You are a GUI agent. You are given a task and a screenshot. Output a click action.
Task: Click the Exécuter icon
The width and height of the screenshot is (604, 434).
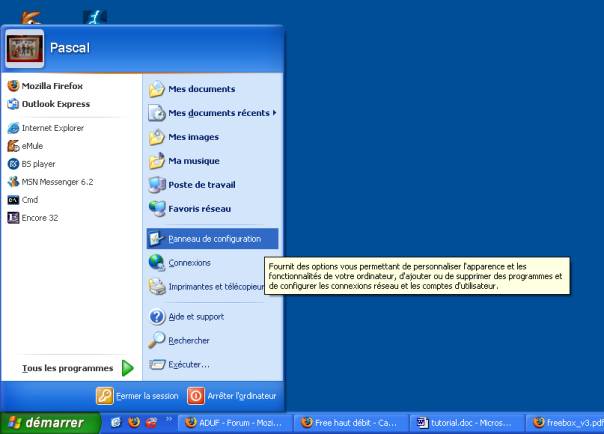[157, 364]
